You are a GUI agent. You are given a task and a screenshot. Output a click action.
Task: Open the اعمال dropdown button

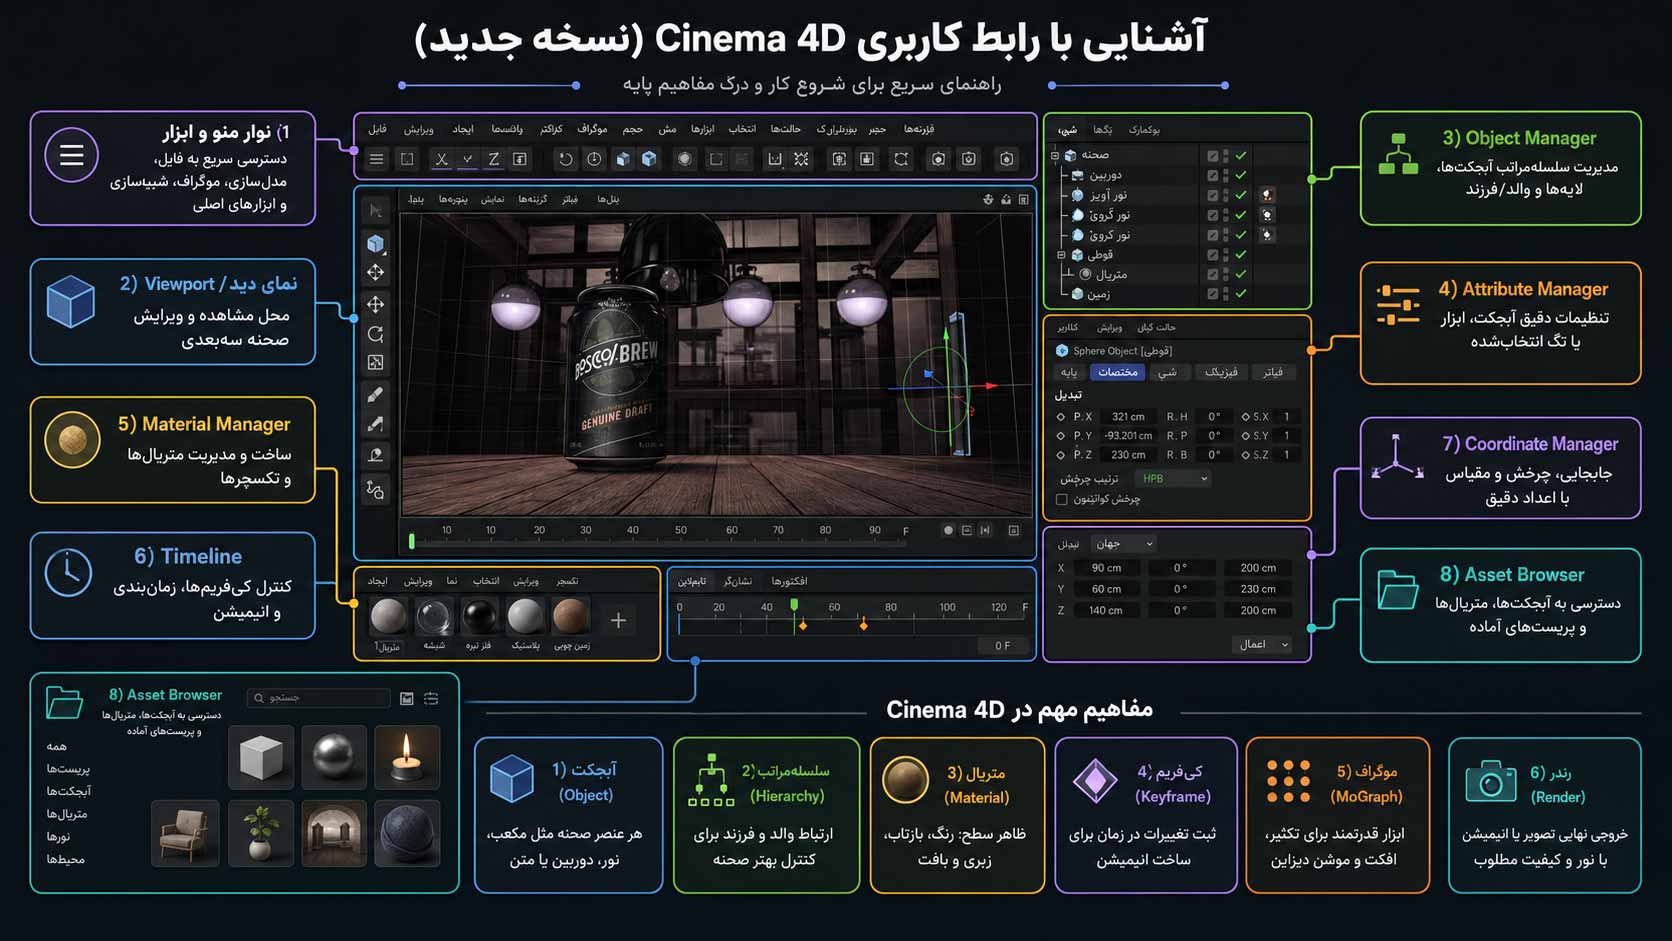coord(1262,645)
